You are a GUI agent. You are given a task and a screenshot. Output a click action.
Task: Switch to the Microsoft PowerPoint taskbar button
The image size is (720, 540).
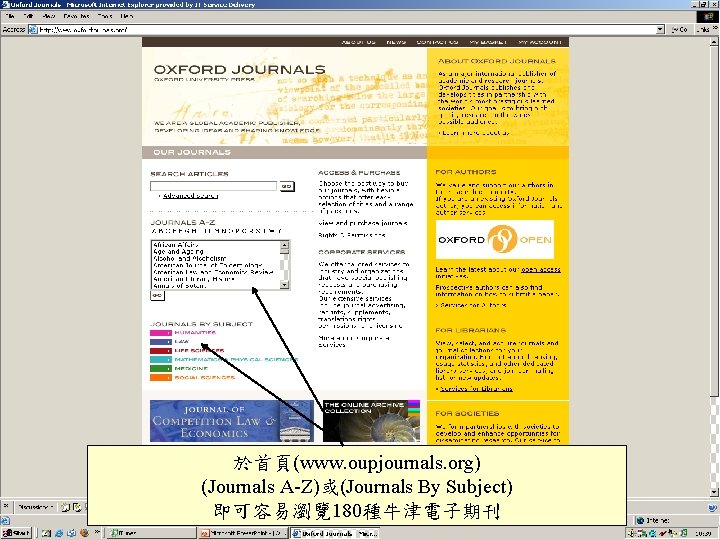tap(243, 534)
